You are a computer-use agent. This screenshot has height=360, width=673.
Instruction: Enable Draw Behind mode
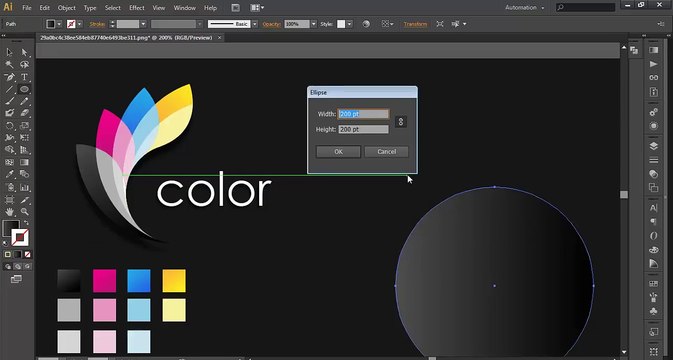point(18,266)
